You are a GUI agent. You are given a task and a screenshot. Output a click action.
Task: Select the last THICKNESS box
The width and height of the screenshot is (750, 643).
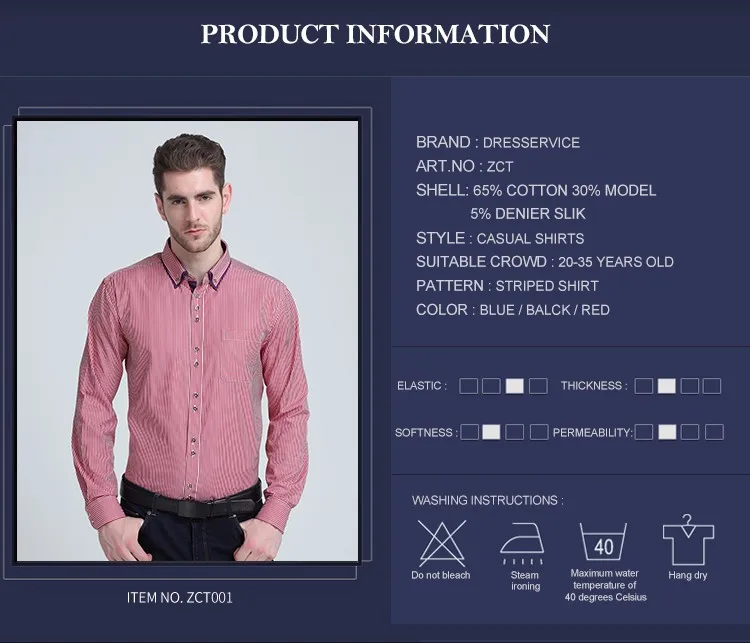712,386
